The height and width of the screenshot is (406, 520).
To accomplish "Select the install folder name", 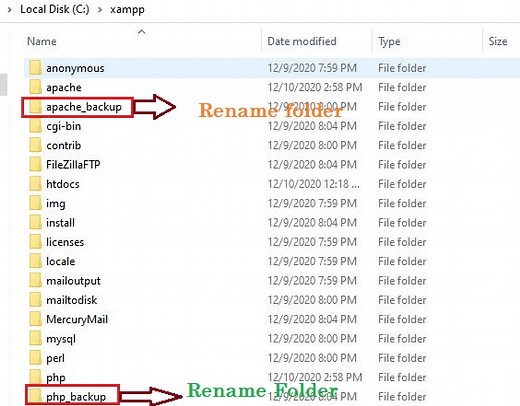I will [60, 223].
